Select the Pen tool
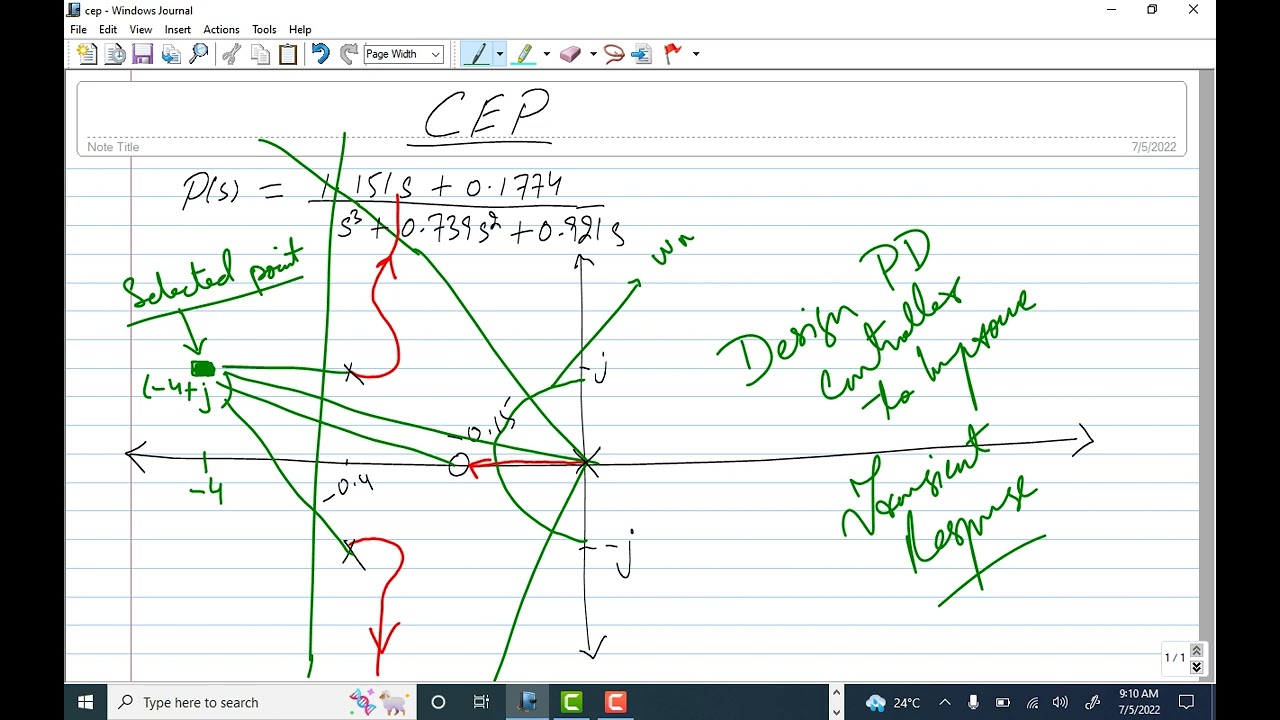Screen dimensions: 1280x720 477,54
